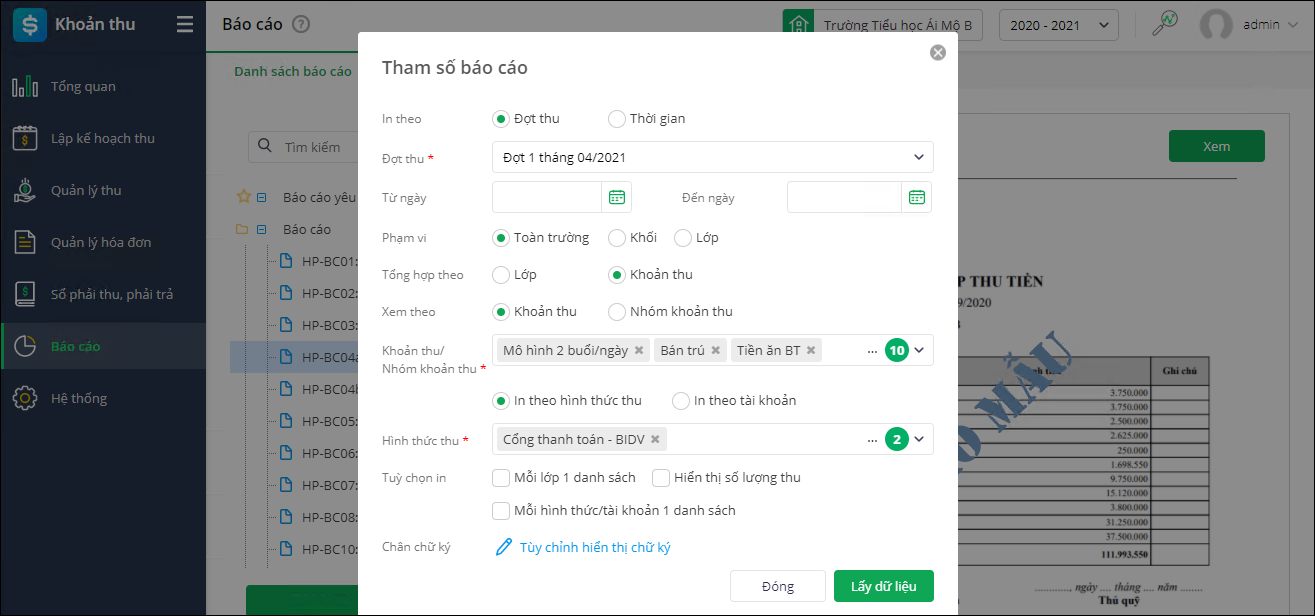
Task: Click the hamburger menu icon
Action: [185, 25]
